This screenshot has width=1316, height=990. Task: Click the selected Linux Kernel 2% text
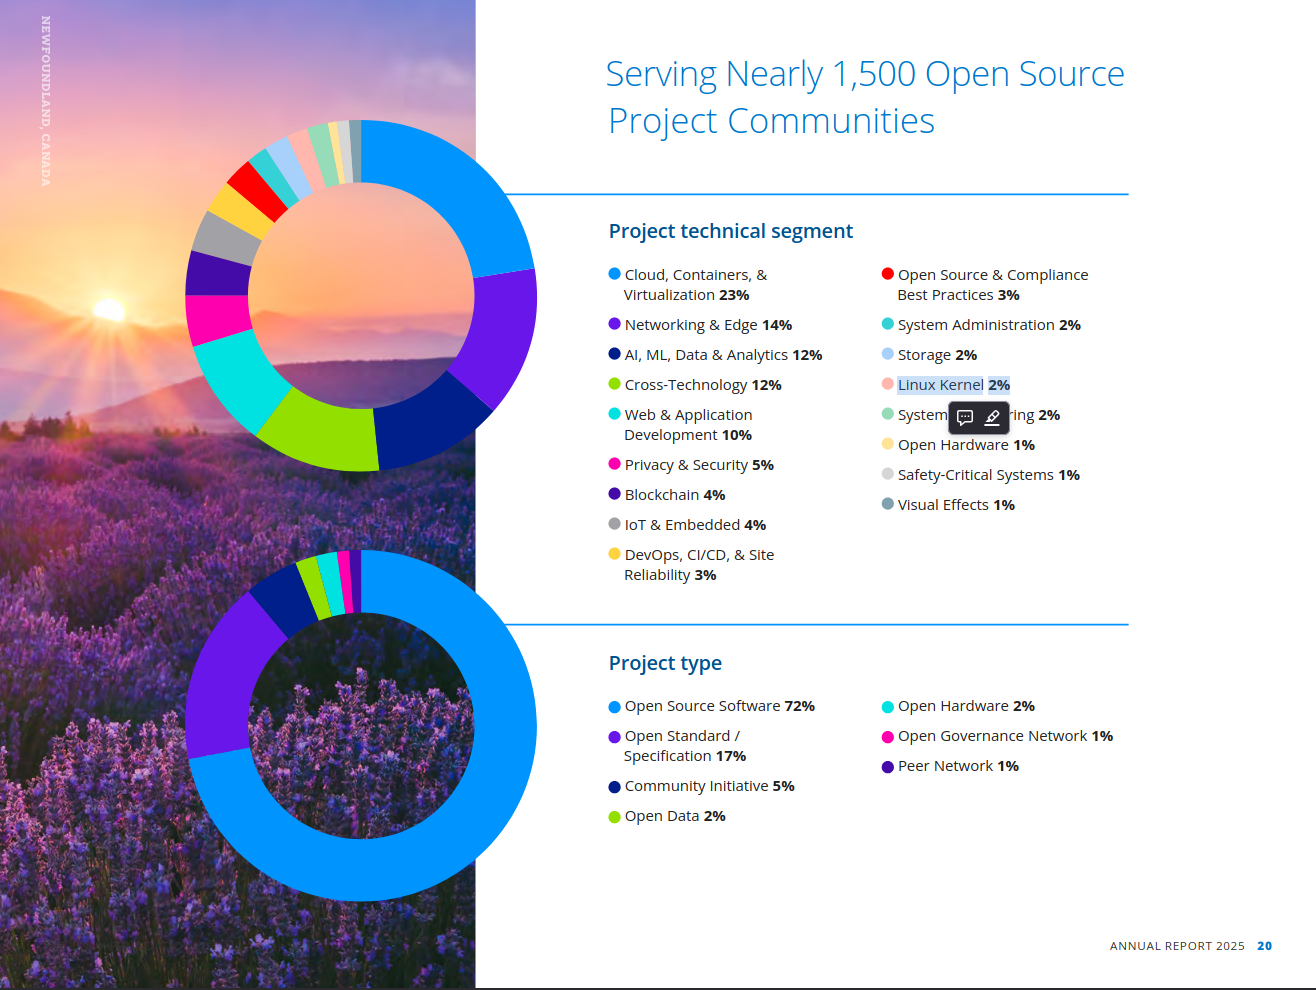coord(953,385)
